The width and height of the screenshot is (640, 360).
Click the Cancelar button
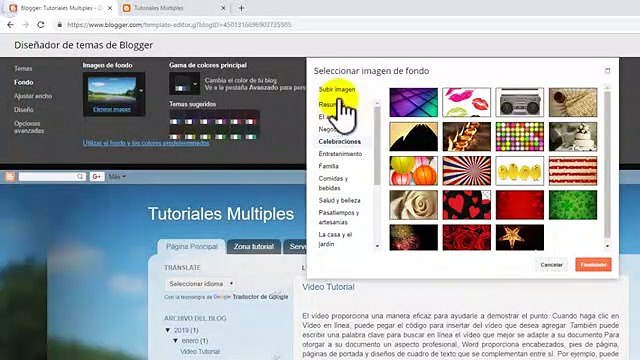point(551,264)
